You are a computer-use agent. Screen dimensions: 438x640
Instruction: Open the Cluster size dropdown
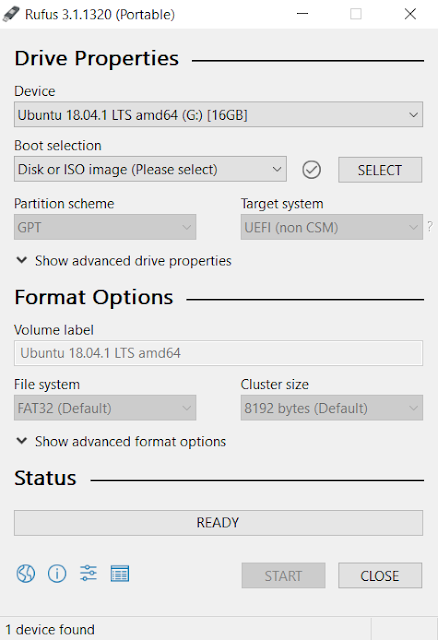[331, 408]
